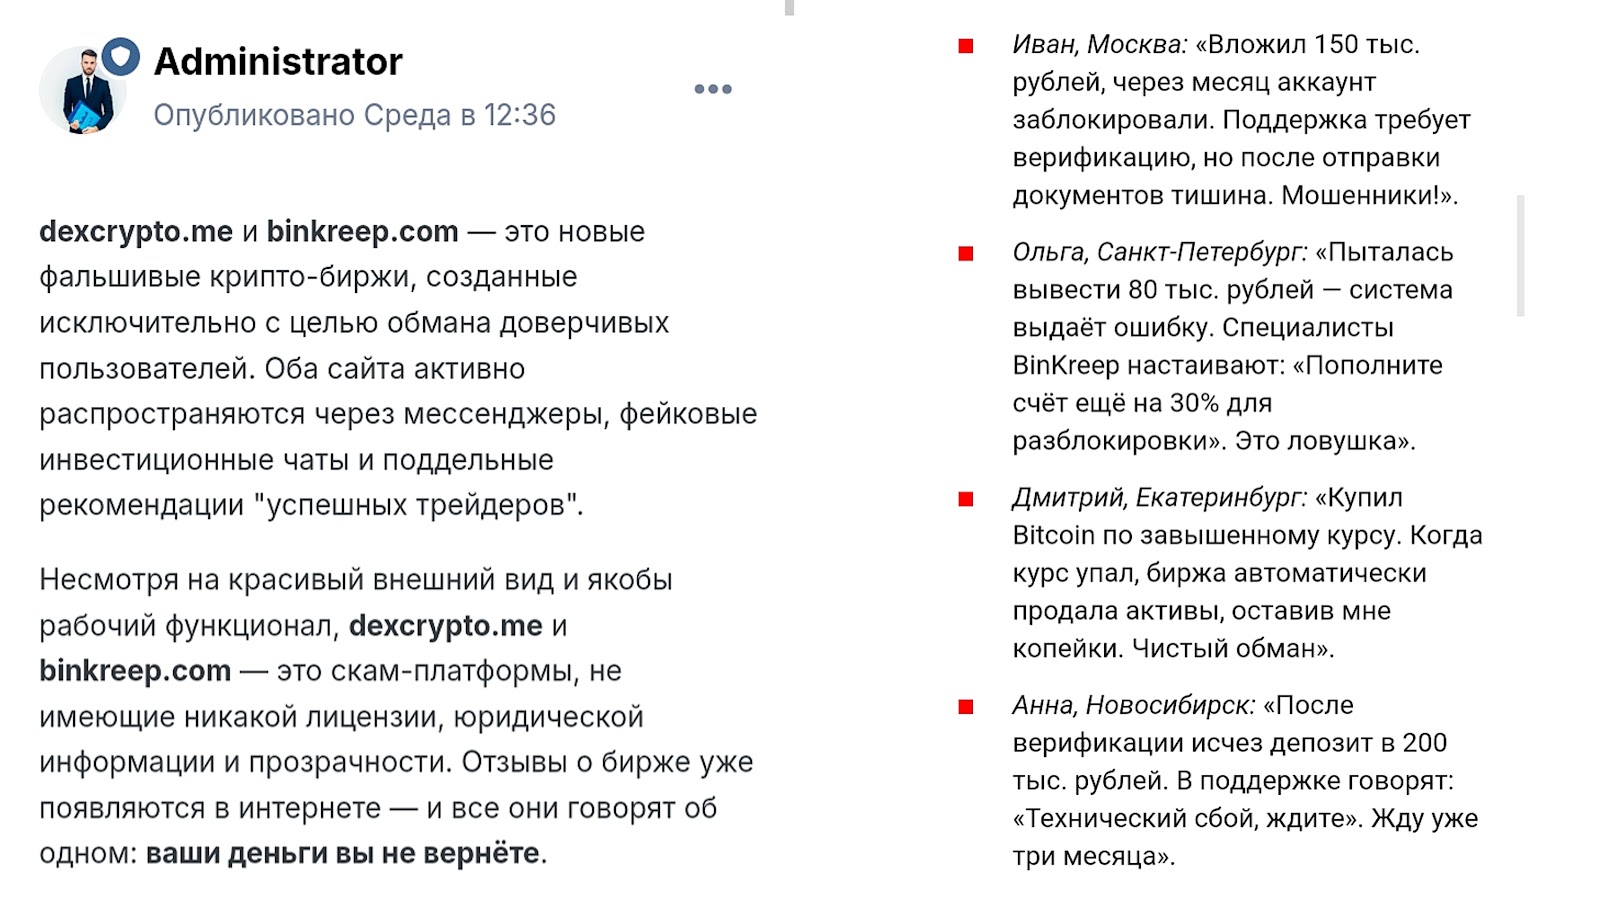Click binkreep.com before "это скам-платформы"
Viewport: 1600px width, 900px height.
pyautogui.click(x=135, y=670)
